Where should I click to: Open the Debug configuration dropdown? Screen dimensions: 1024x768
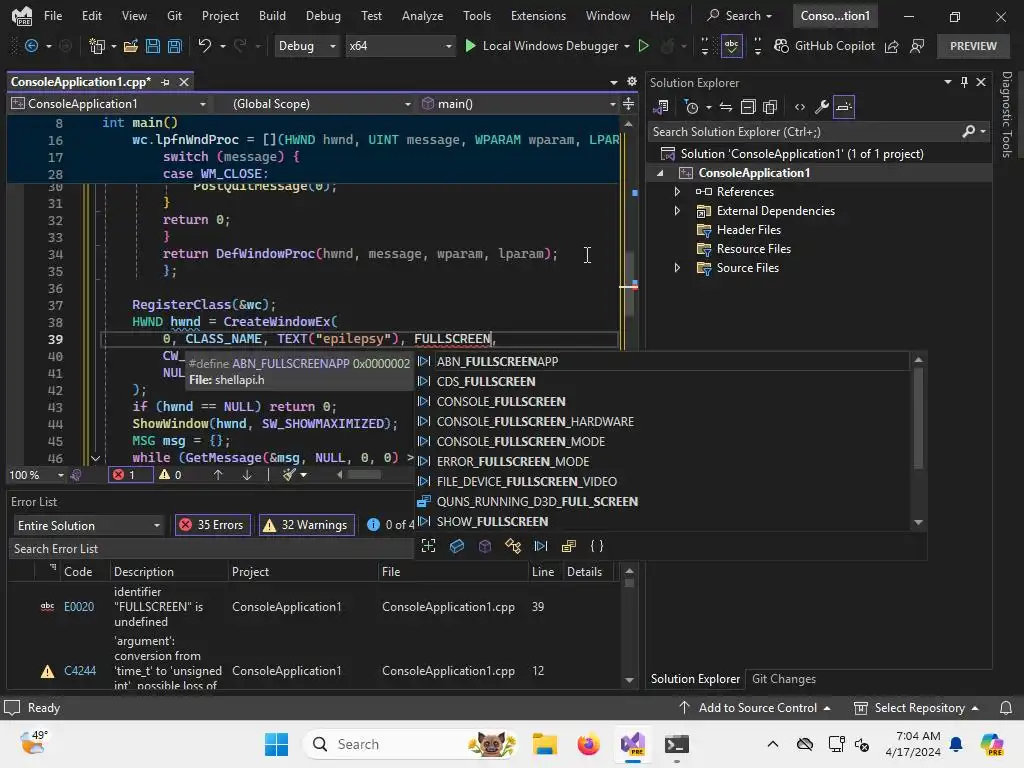pyautogui.click(x=306, y=46)
